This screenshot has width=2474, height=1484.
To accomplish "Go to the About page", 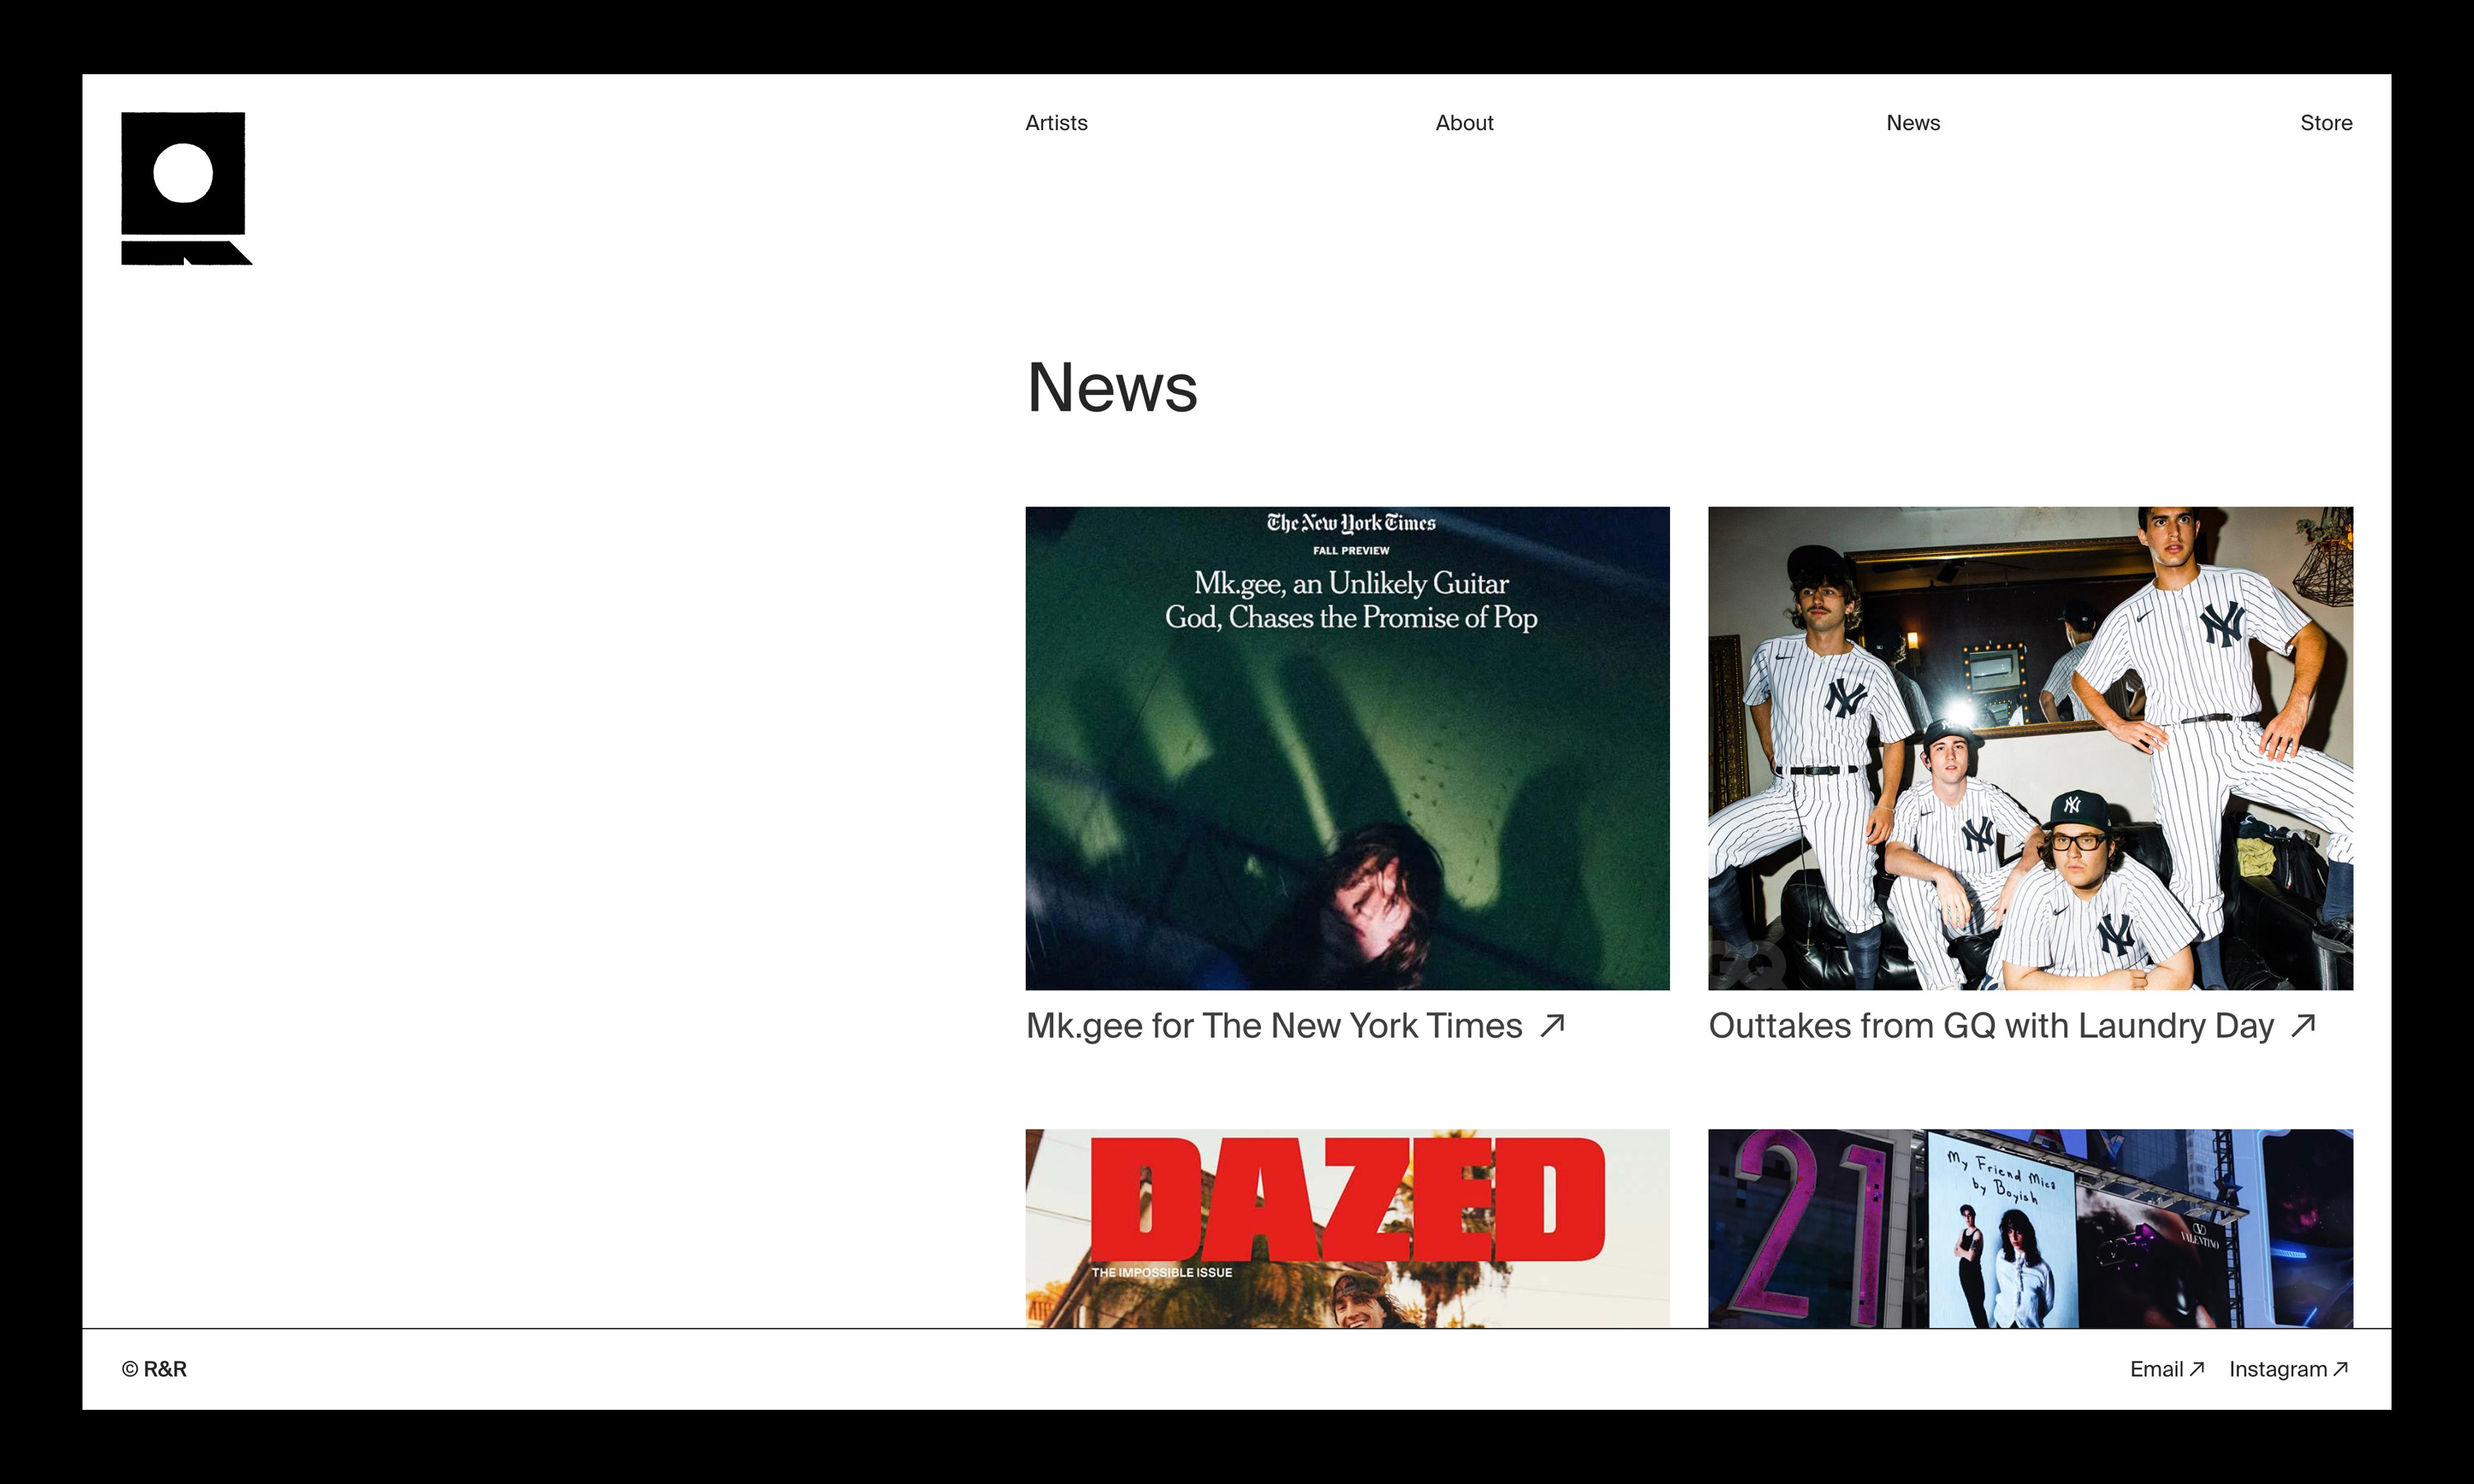I will click(1464, 123).
